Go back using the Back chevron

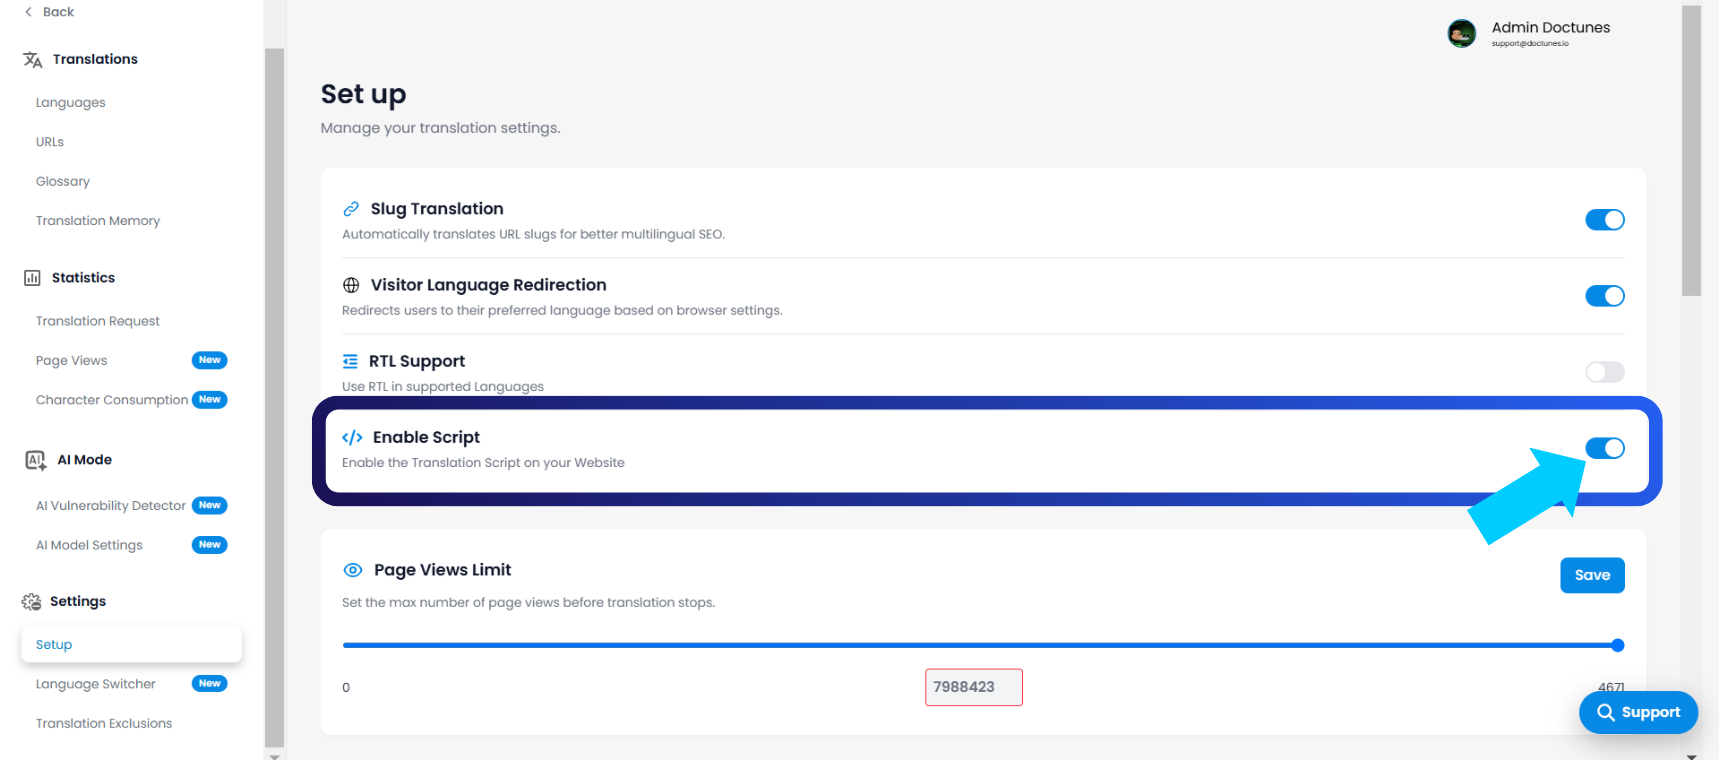(x=29, y=12)
